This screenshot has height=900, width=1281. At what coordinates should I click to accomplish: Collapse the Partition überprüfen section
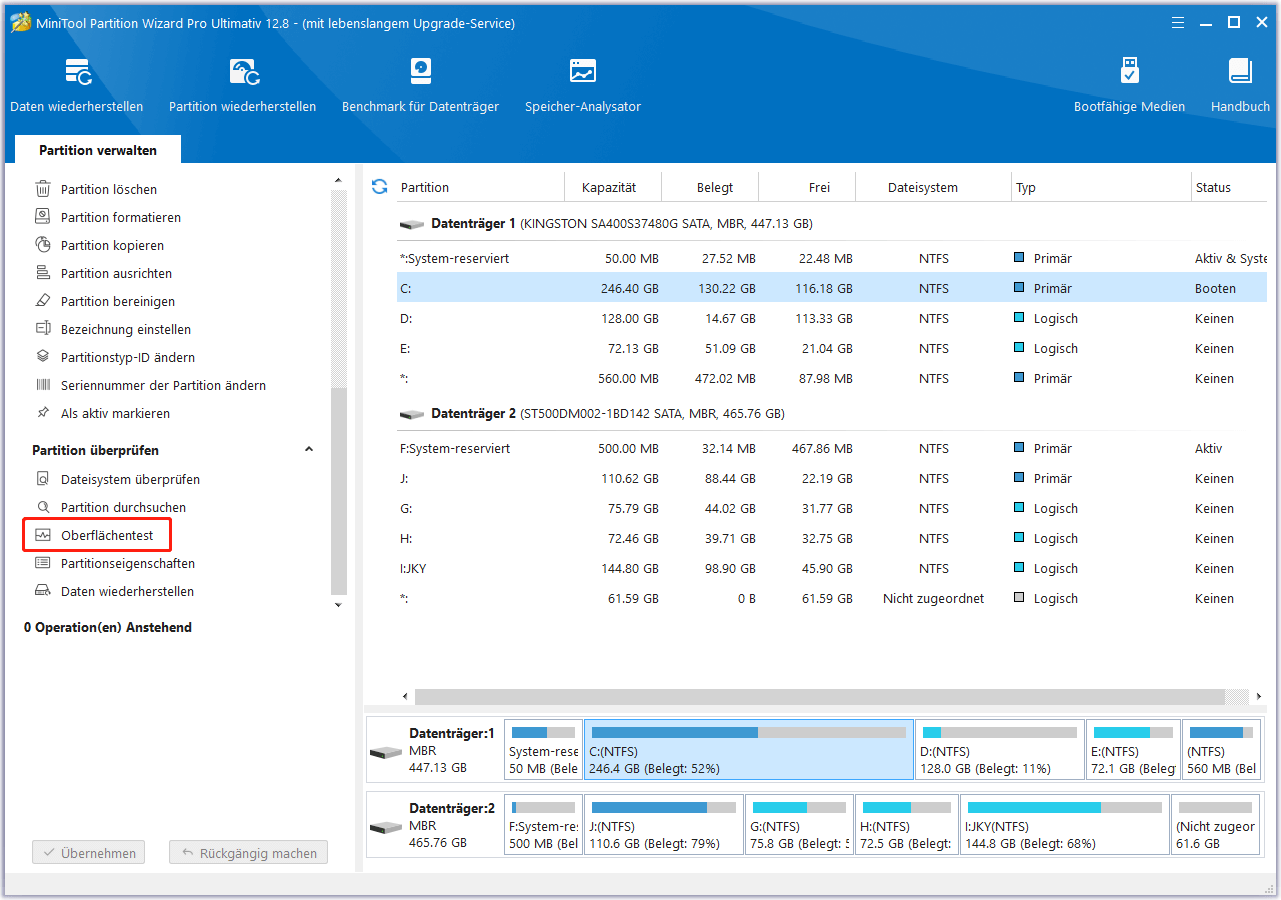[309, 450]
